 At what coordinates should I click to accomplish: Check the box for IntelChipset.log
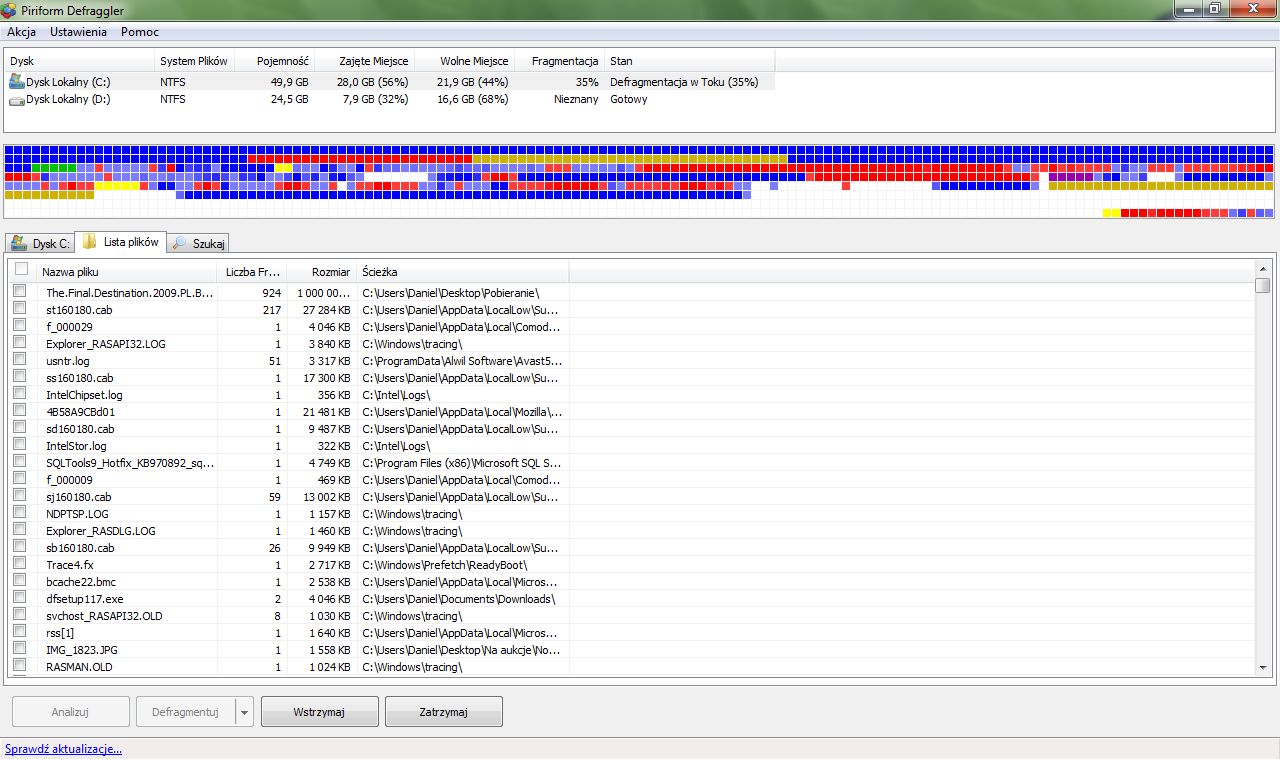19,393
